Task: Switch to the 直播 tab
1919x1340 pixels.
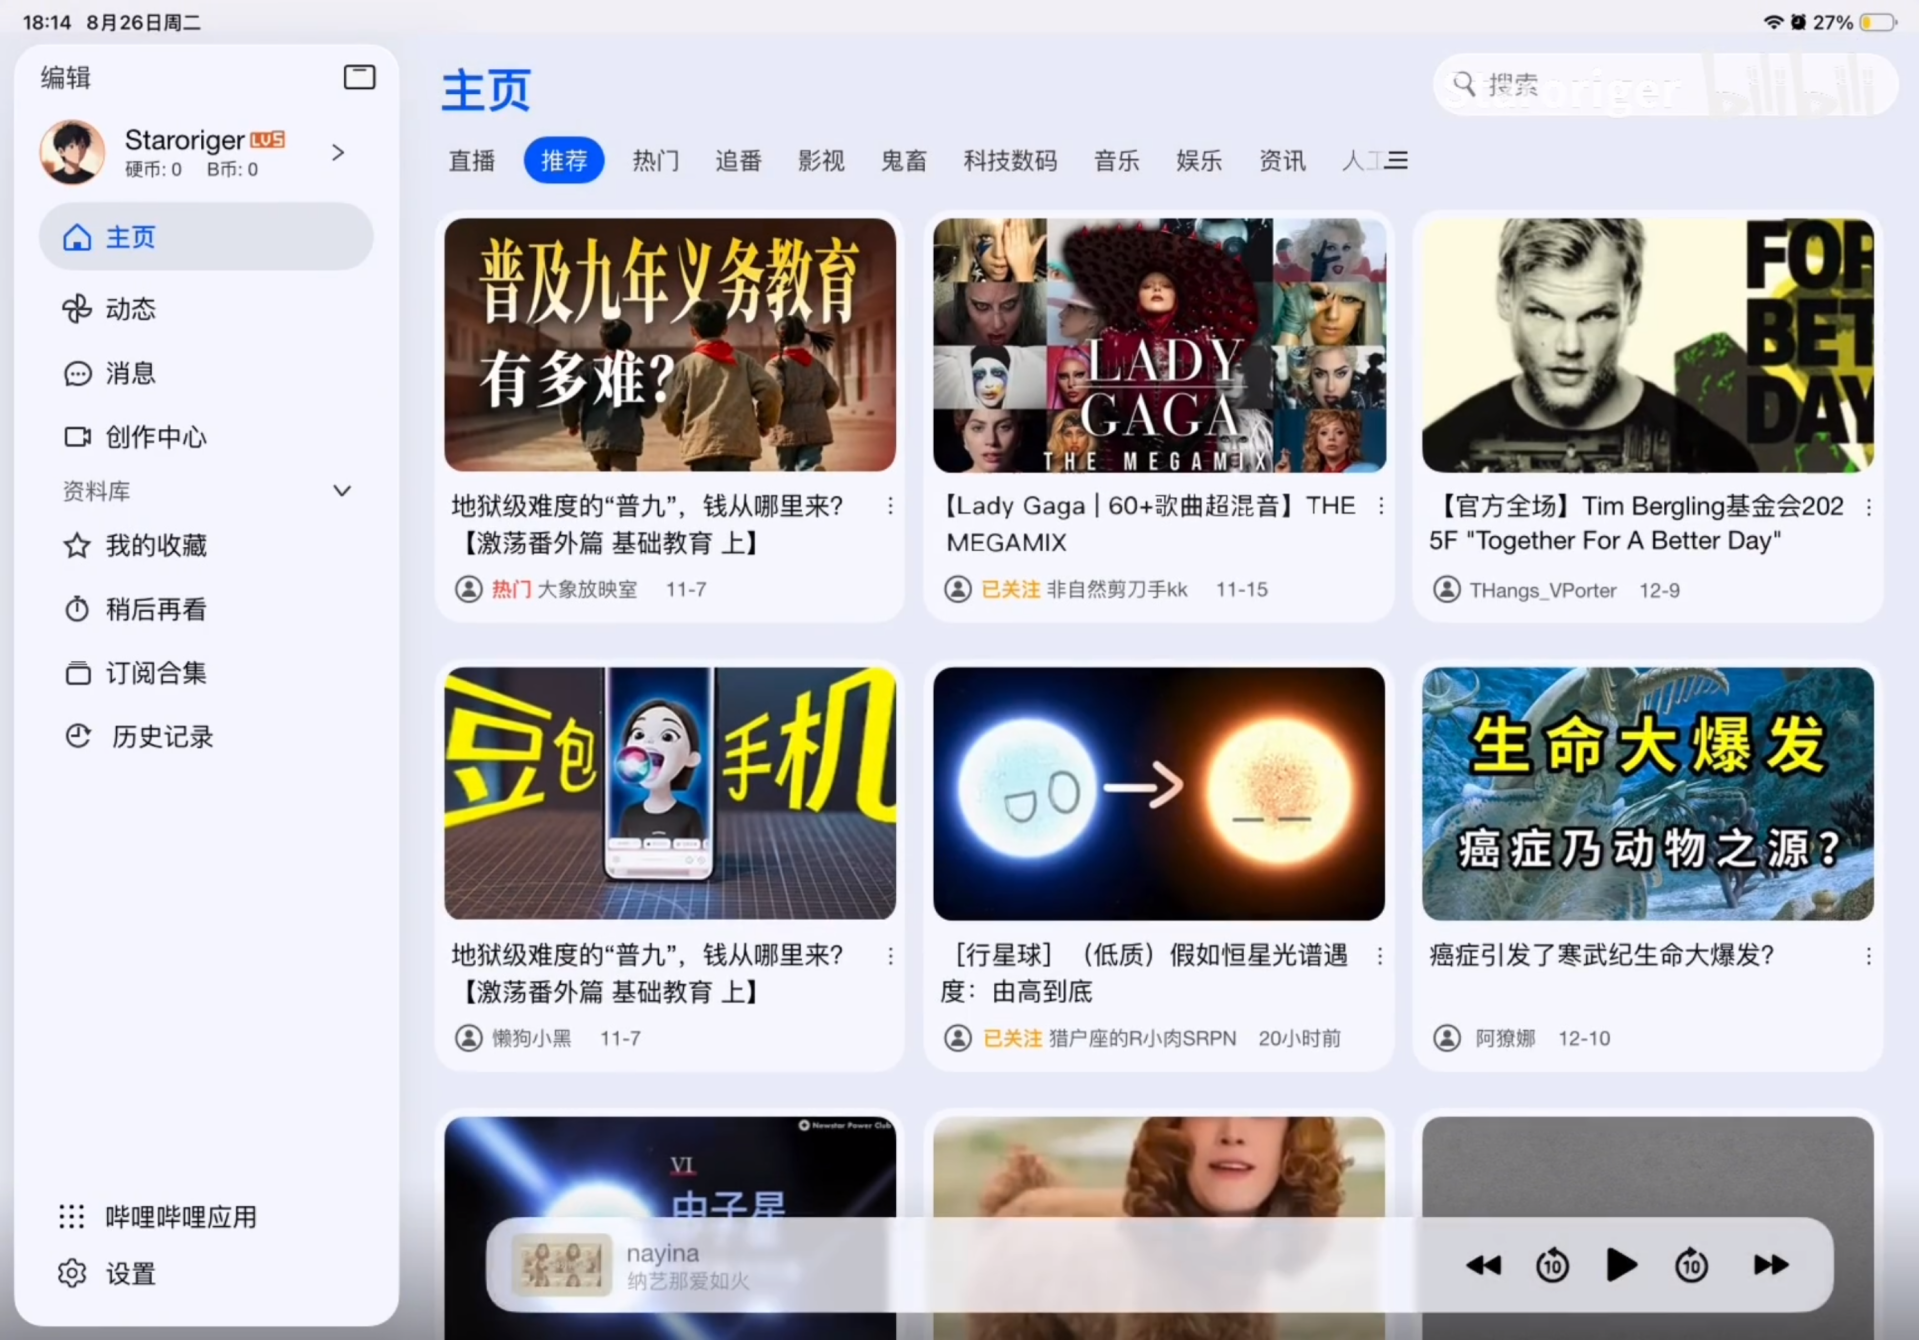Action: coord(472,160)
